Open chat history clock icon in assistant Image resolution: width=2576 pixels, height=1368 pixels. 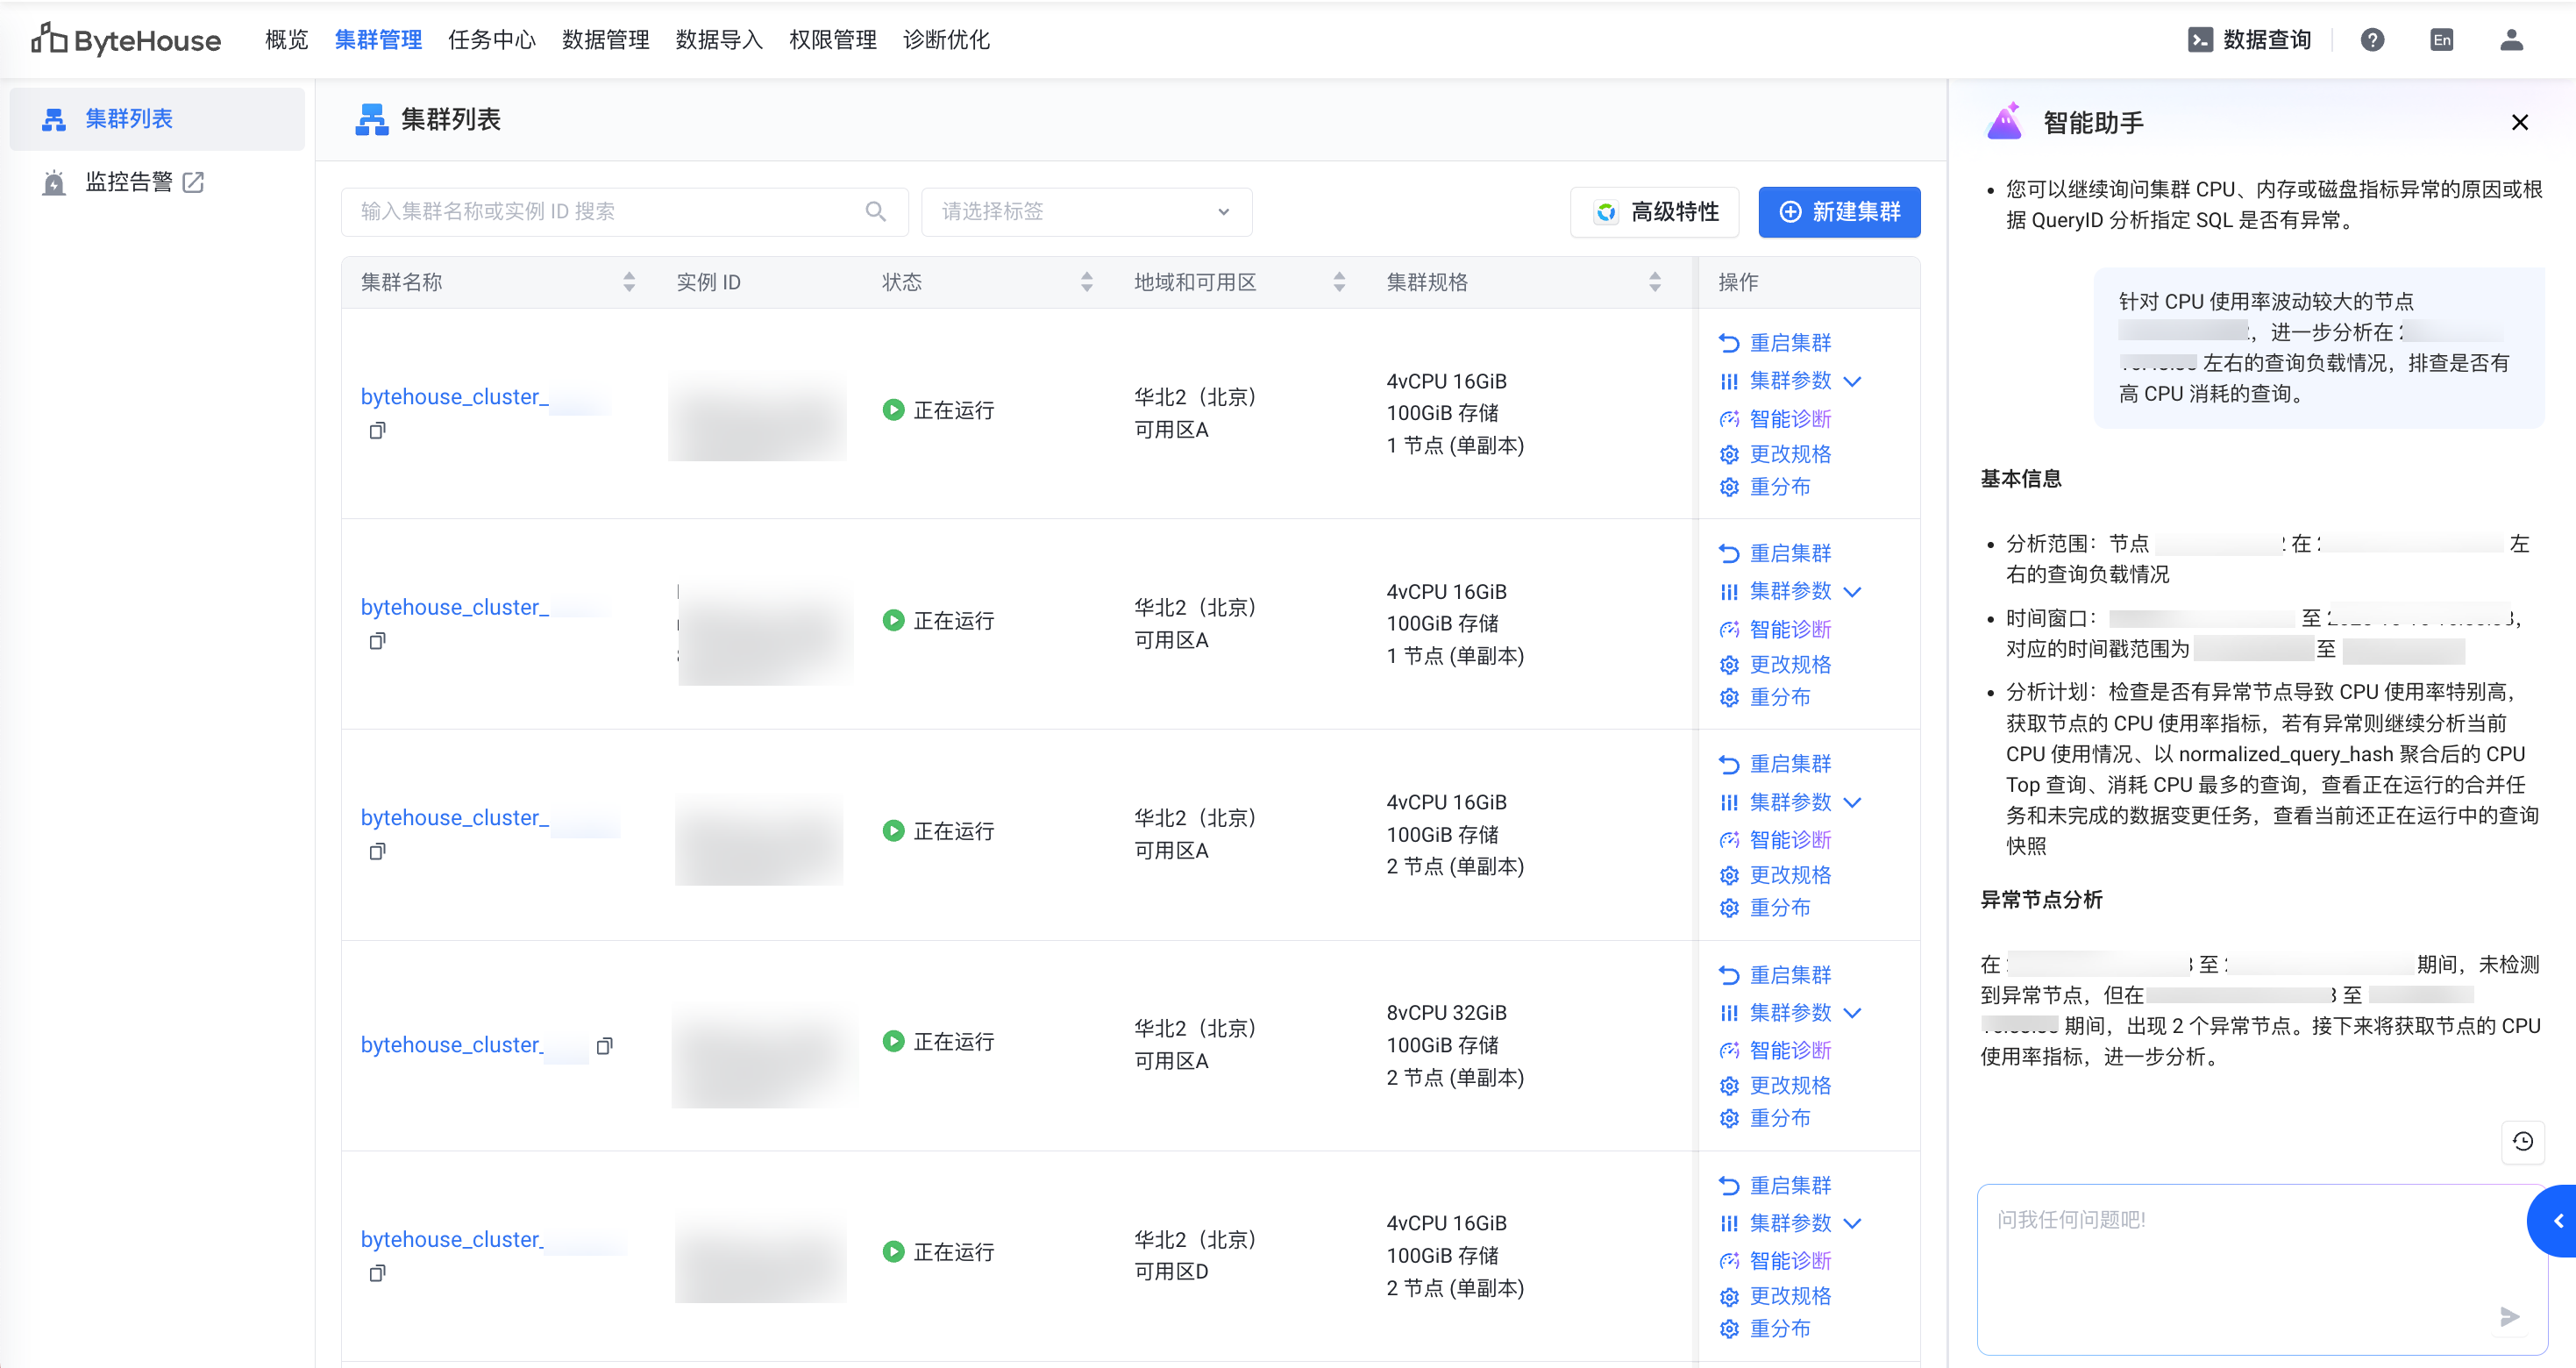click(x=2522, y=1141)
